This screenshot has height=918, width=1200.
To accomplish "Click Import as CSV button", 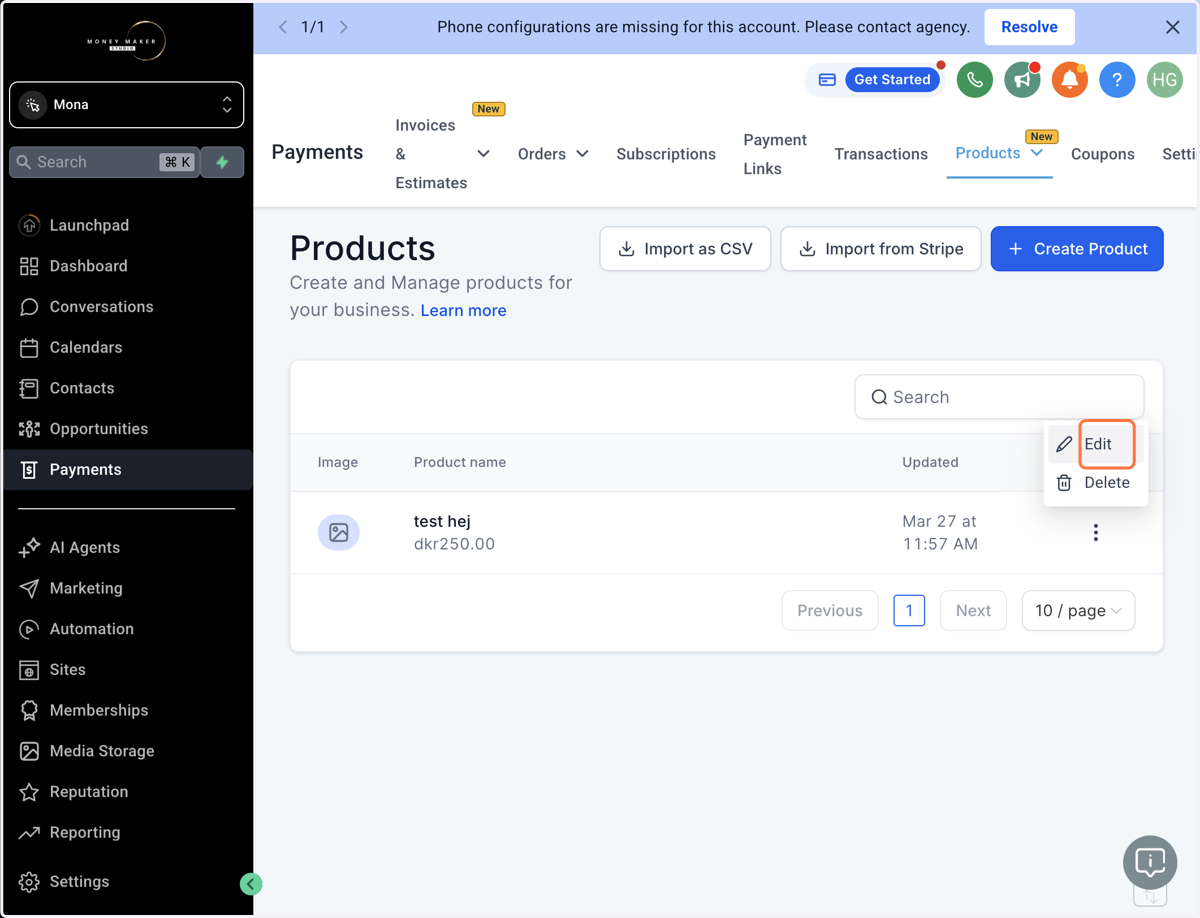I will click(685, 249).
